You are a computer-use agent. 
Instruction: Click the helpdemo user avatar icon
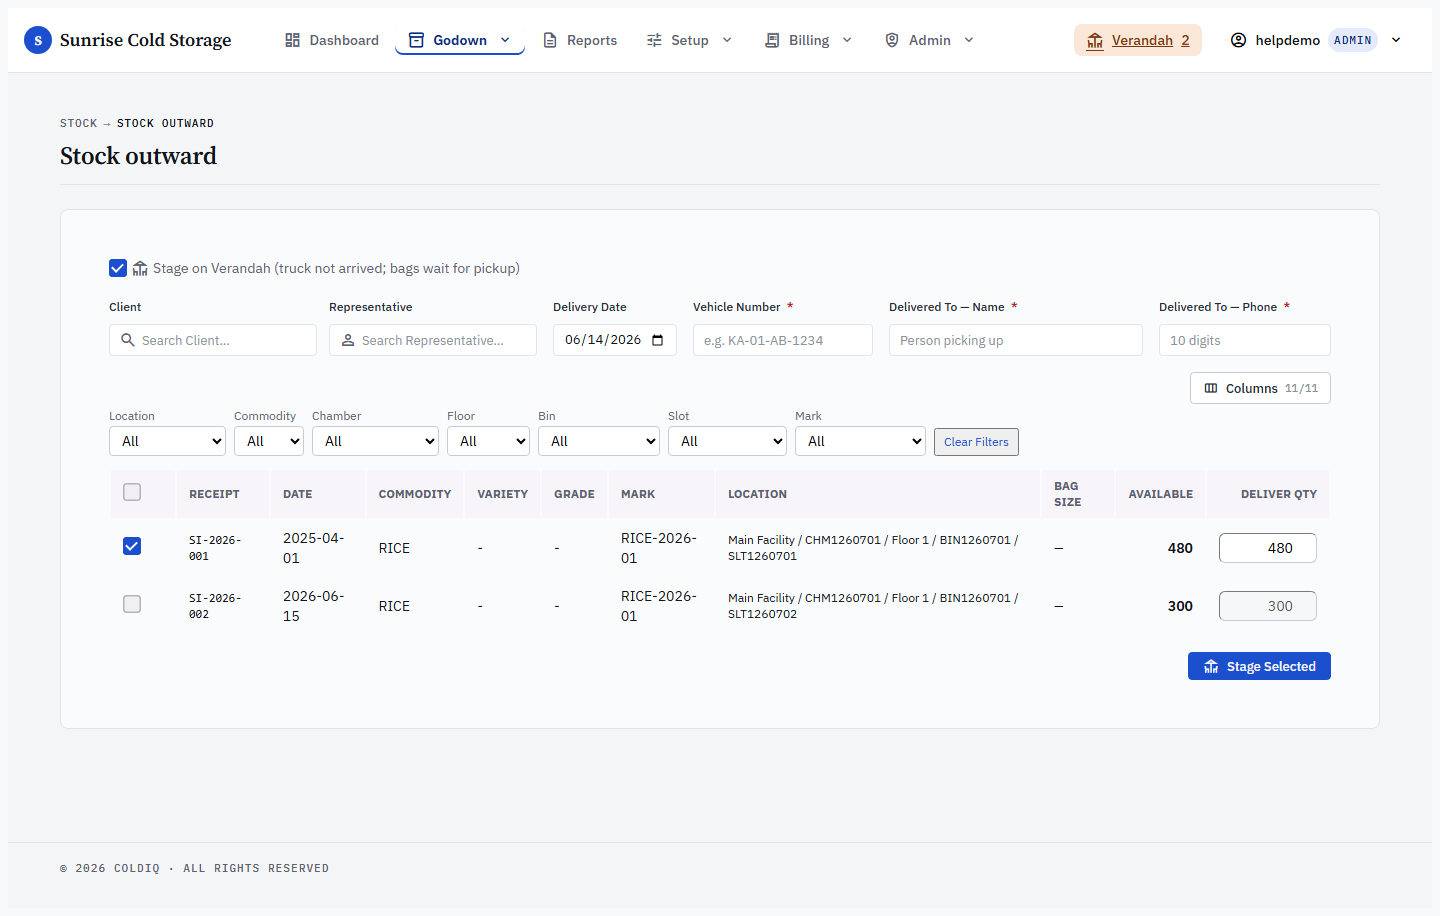click(1238, 40)
